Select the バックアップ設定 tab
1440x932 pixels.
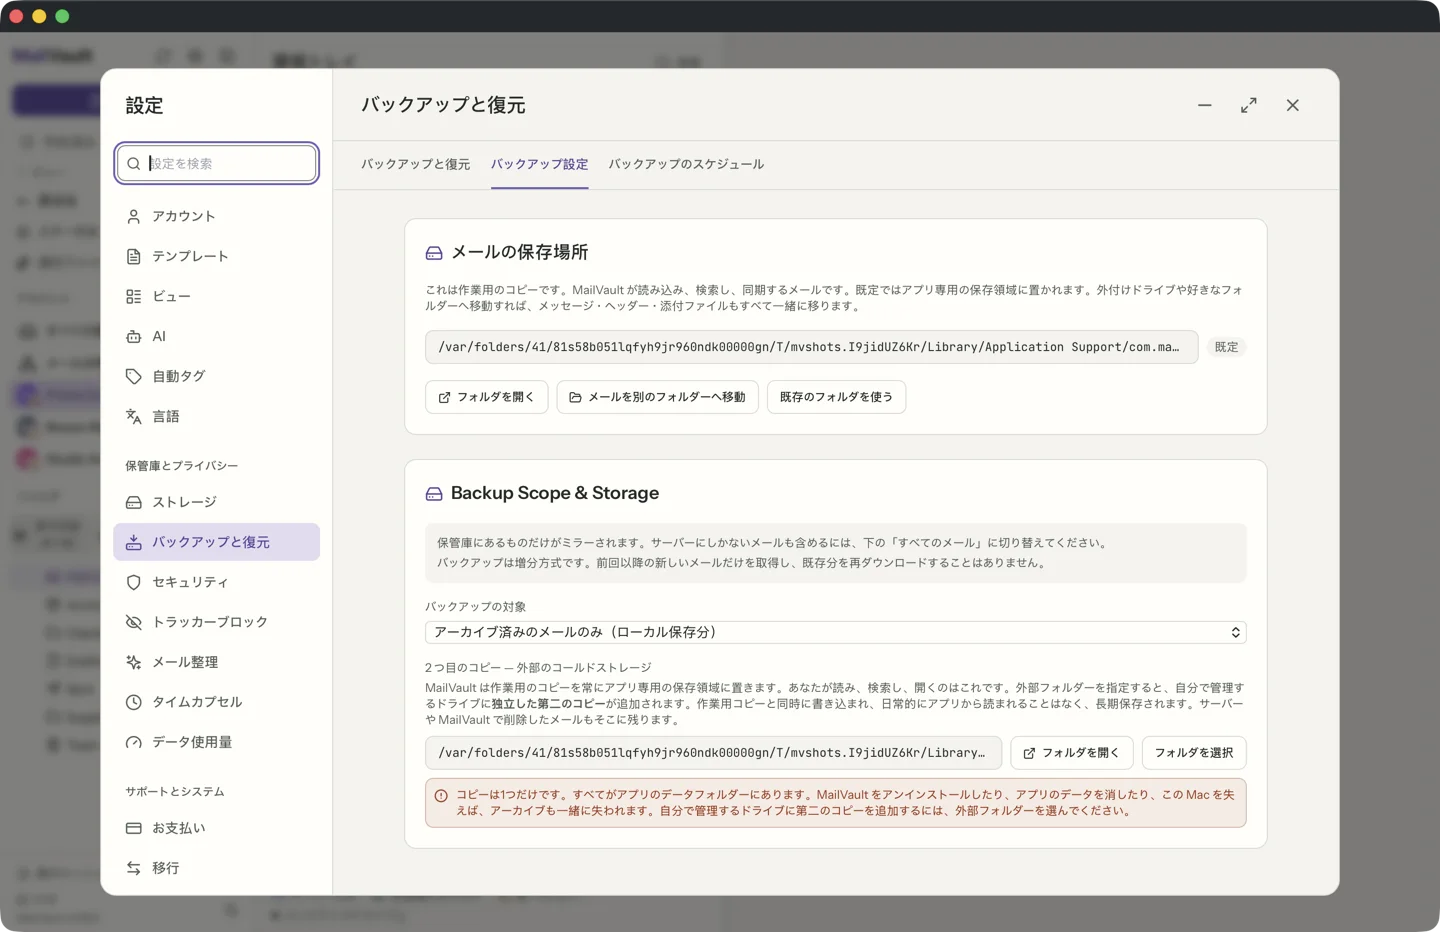tap(539, 164)
